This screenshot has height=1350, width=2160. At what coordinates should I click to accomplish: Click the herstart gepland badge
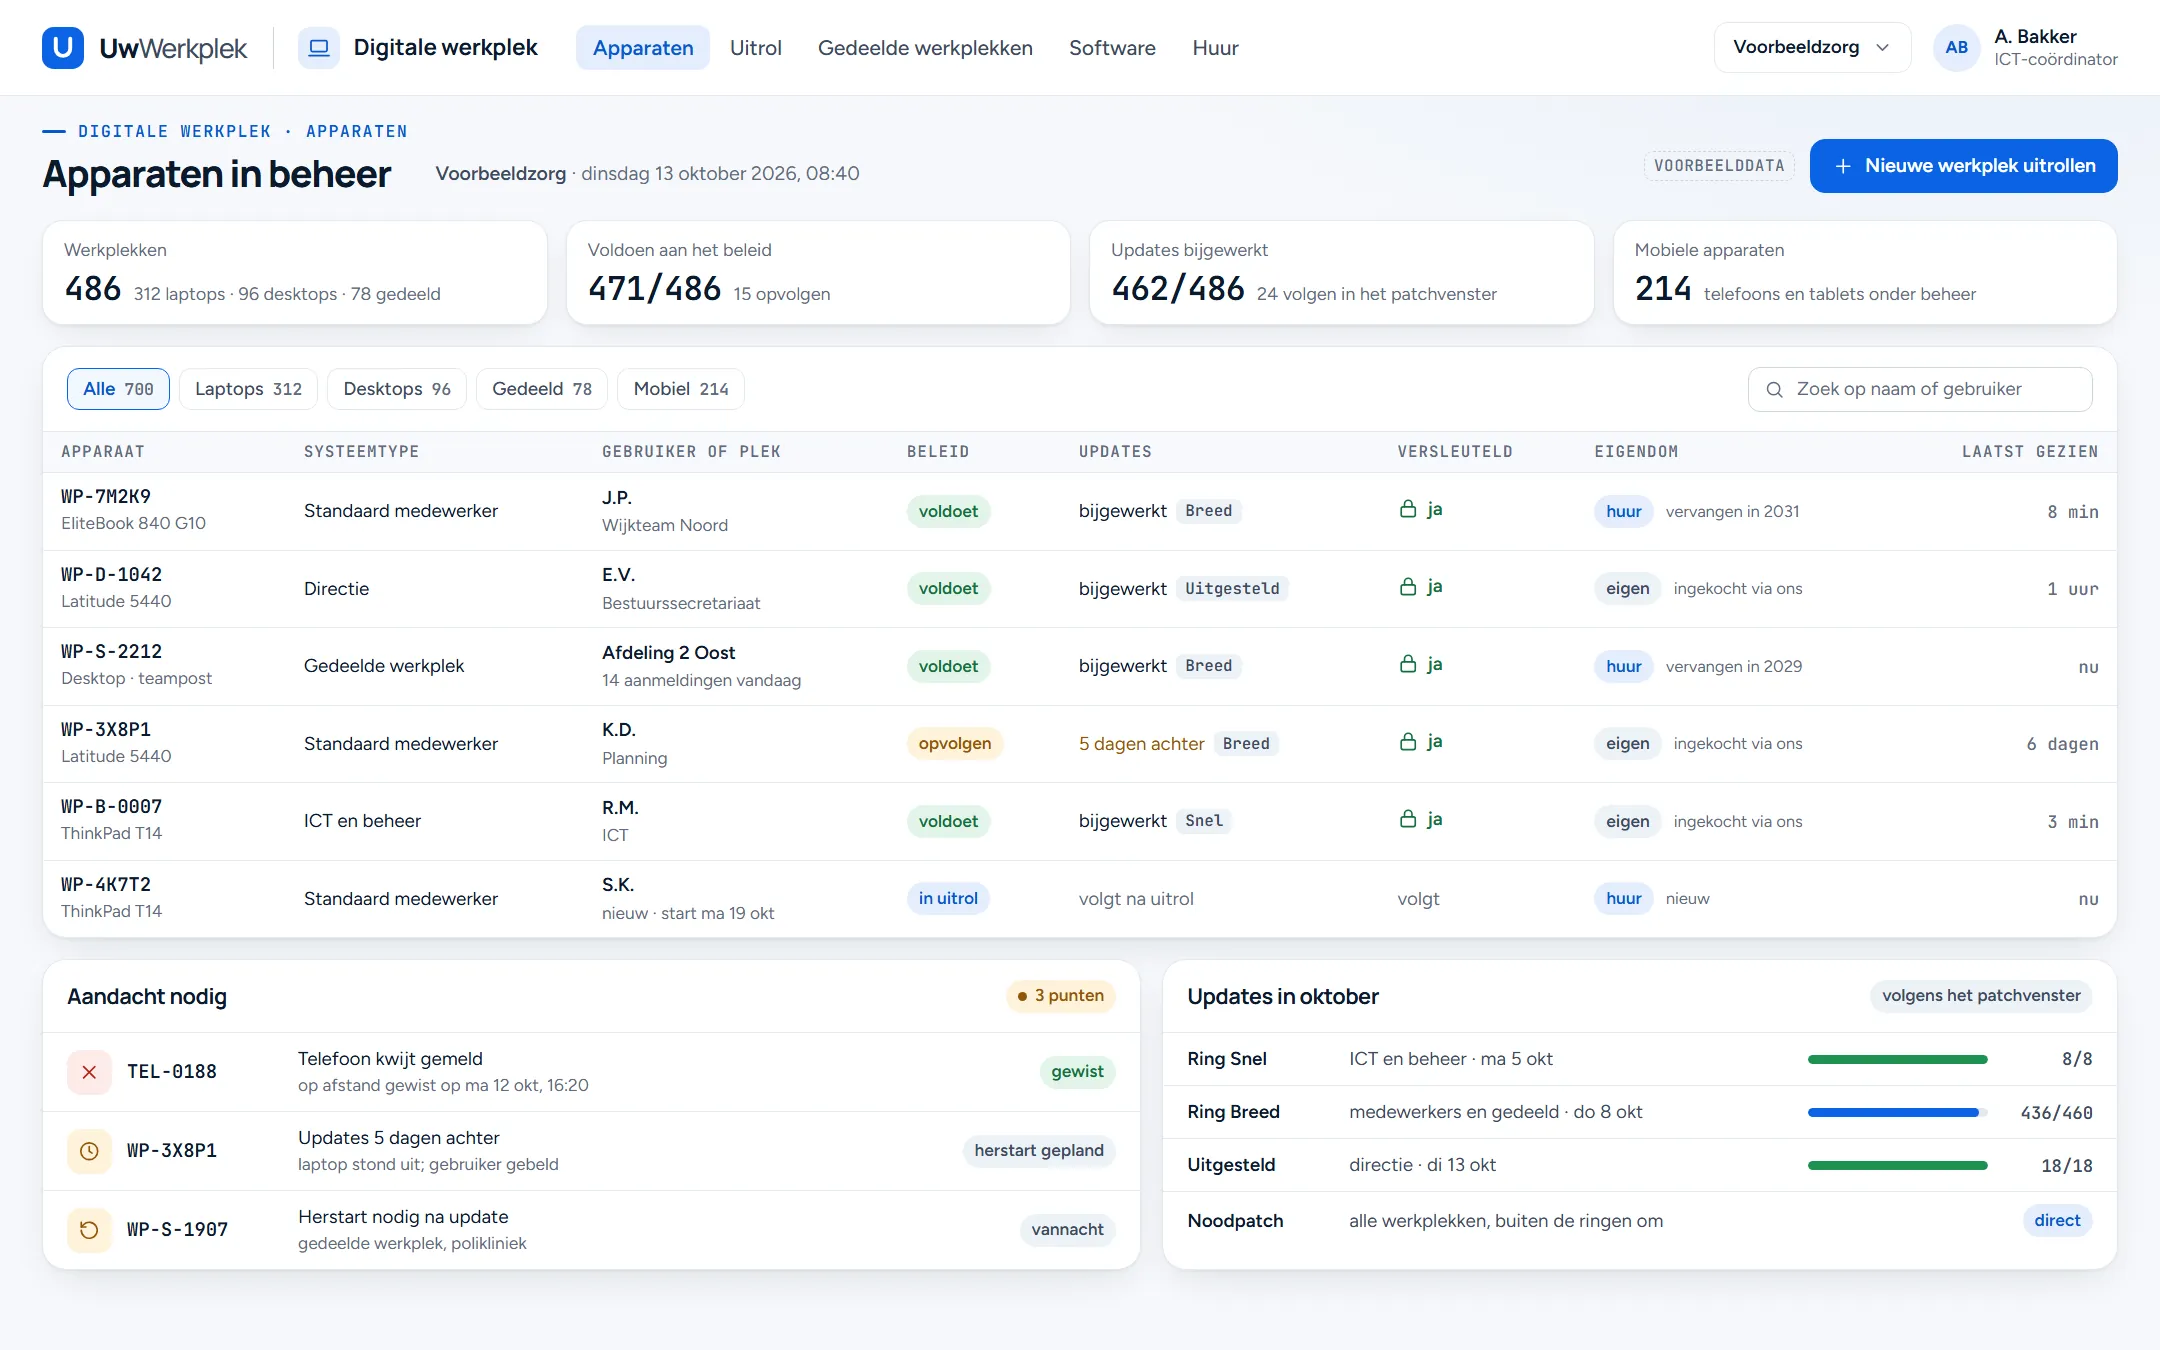[1039, 1151]
